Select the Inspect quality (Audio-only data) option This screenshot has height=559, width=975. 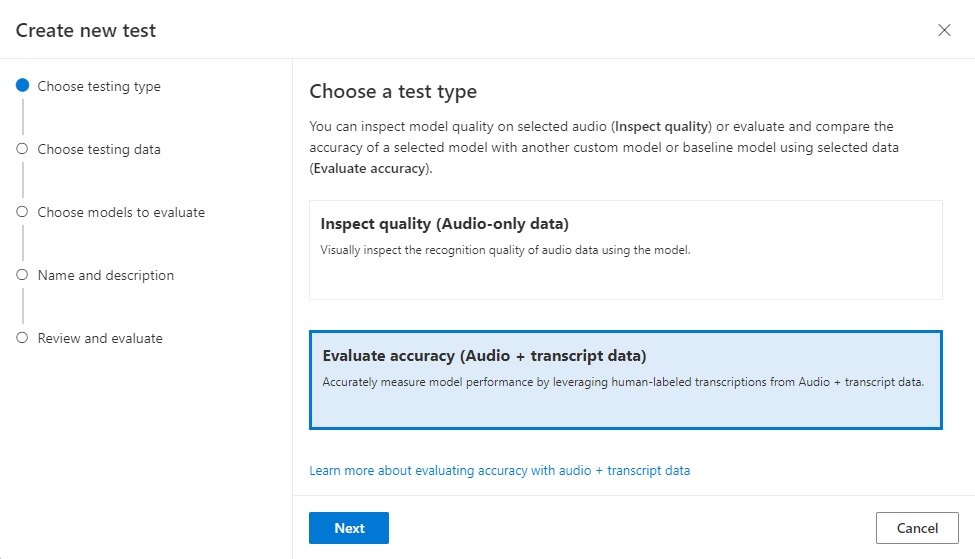(x=625, y=250)
